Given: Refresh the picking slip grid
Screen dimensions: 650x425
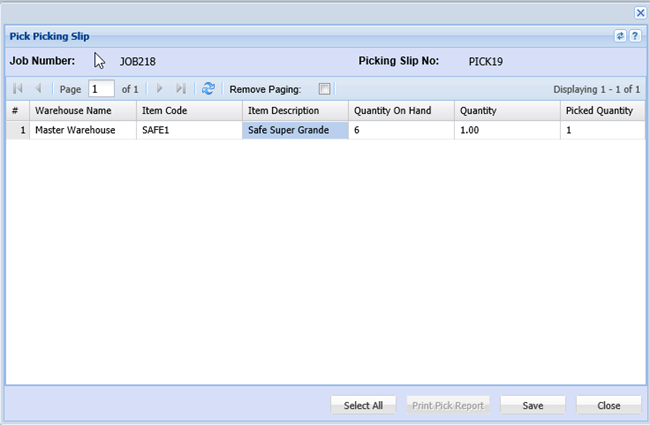Looking at the screenshot, I should click(208, 89).
